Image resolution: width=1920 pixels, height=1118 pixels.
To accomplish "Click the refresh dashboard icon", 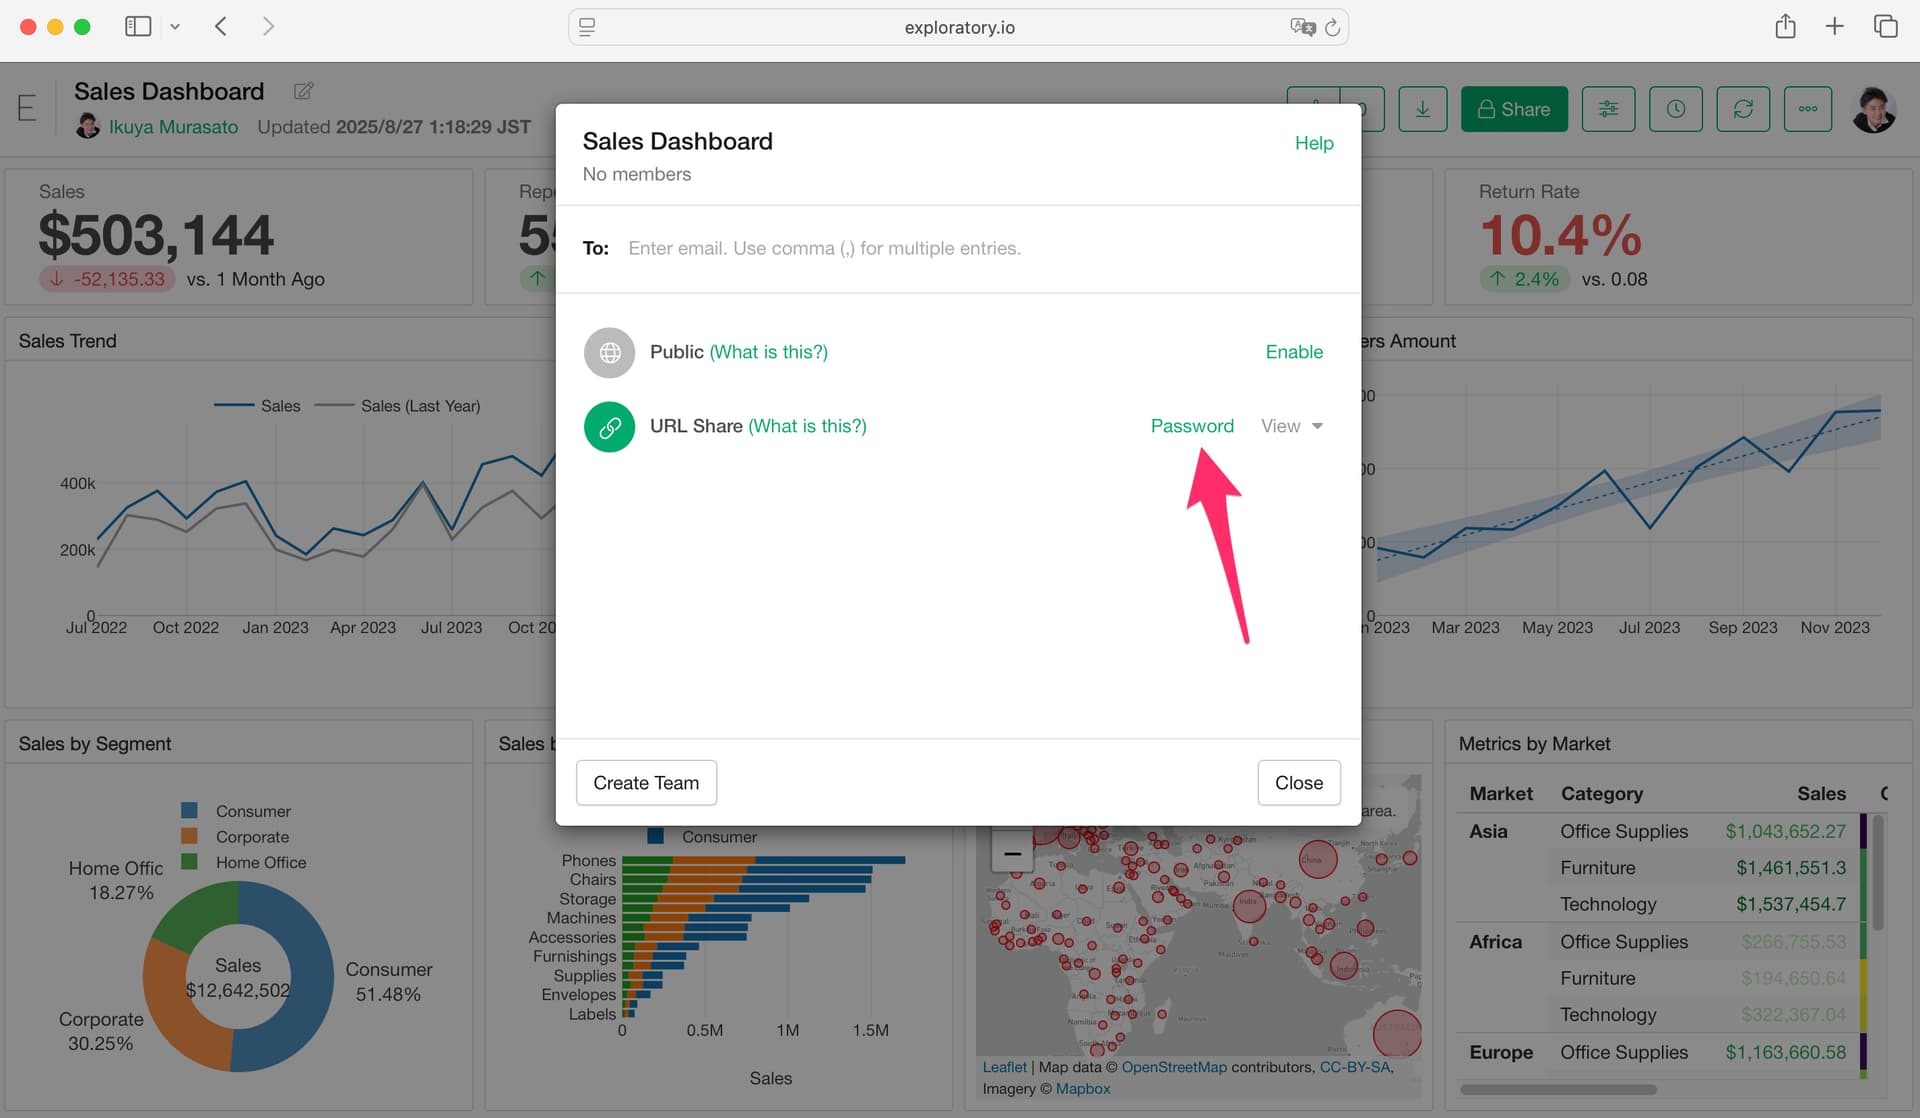I will tap(1742, 109).
